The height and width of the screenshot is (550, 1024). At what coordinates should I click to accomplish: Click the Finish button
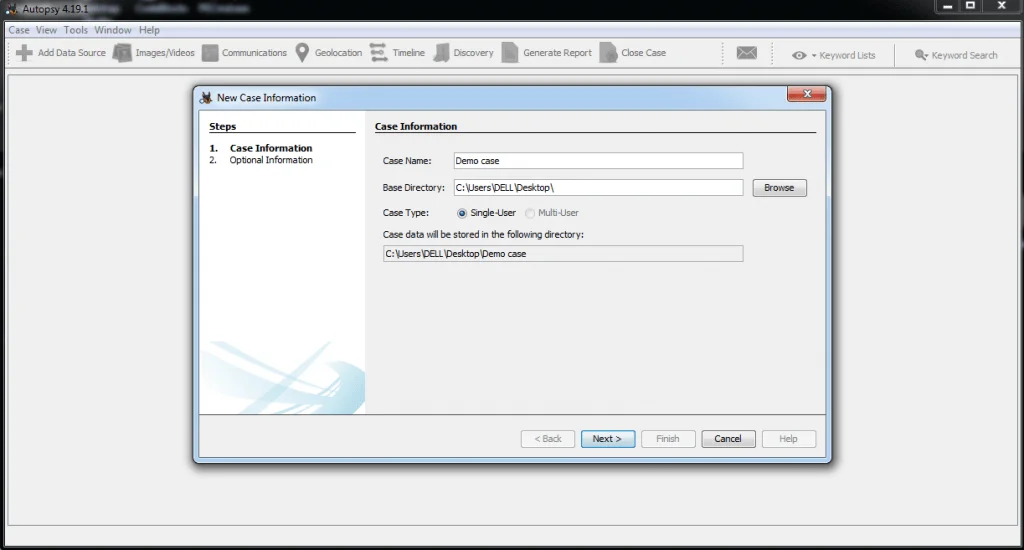point(667,439)
